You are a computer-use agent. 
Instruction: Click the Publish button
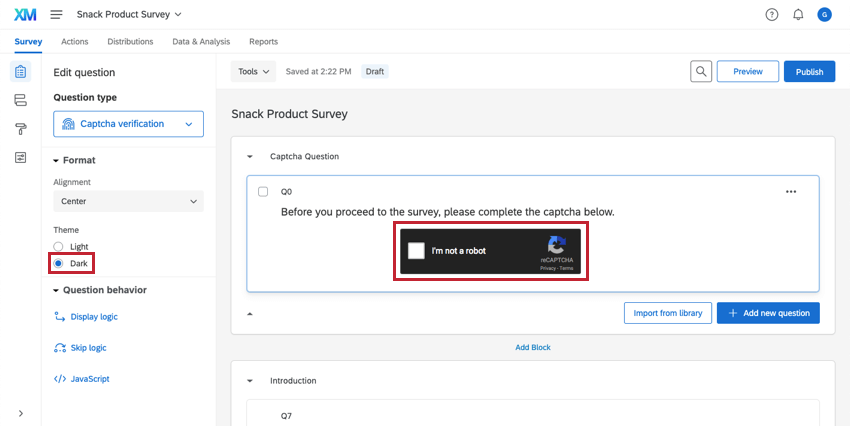tap(809, 72)
